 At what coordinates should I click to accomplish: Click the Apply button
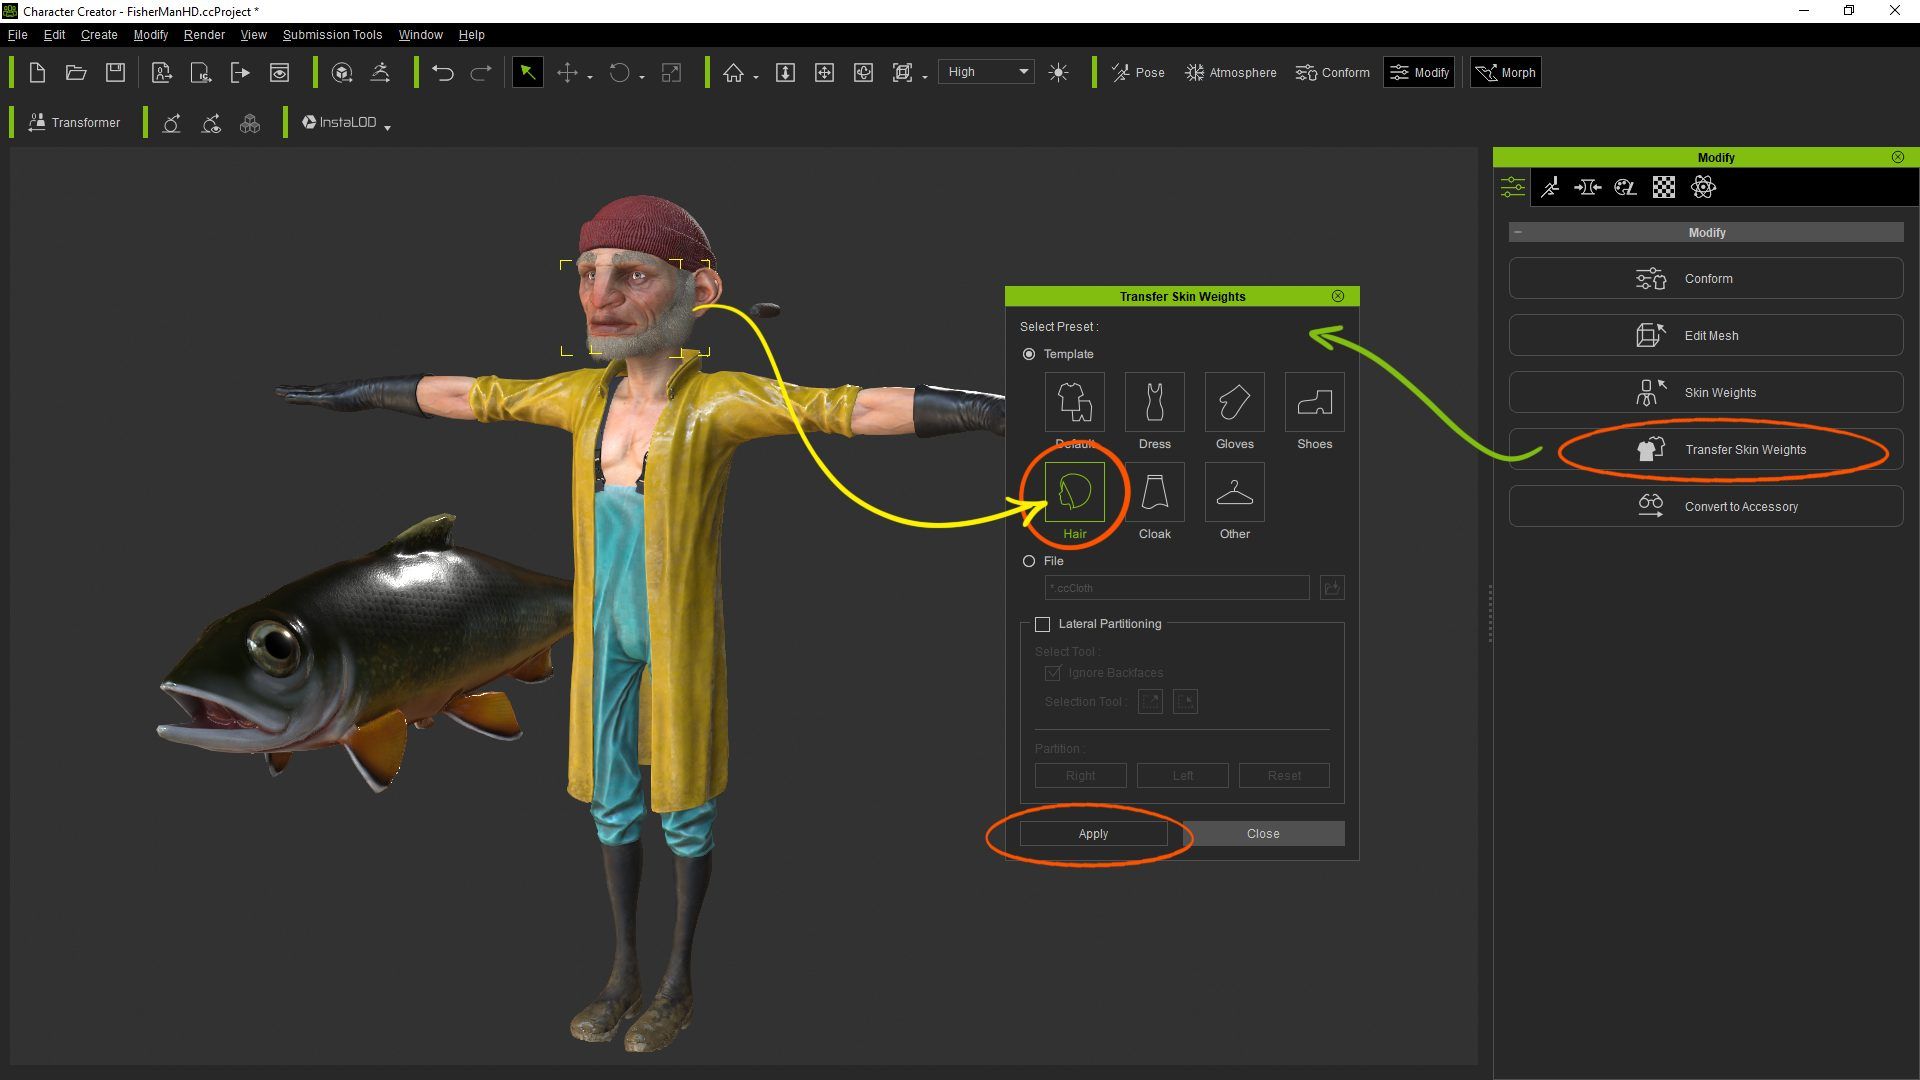coord(1093,833)
